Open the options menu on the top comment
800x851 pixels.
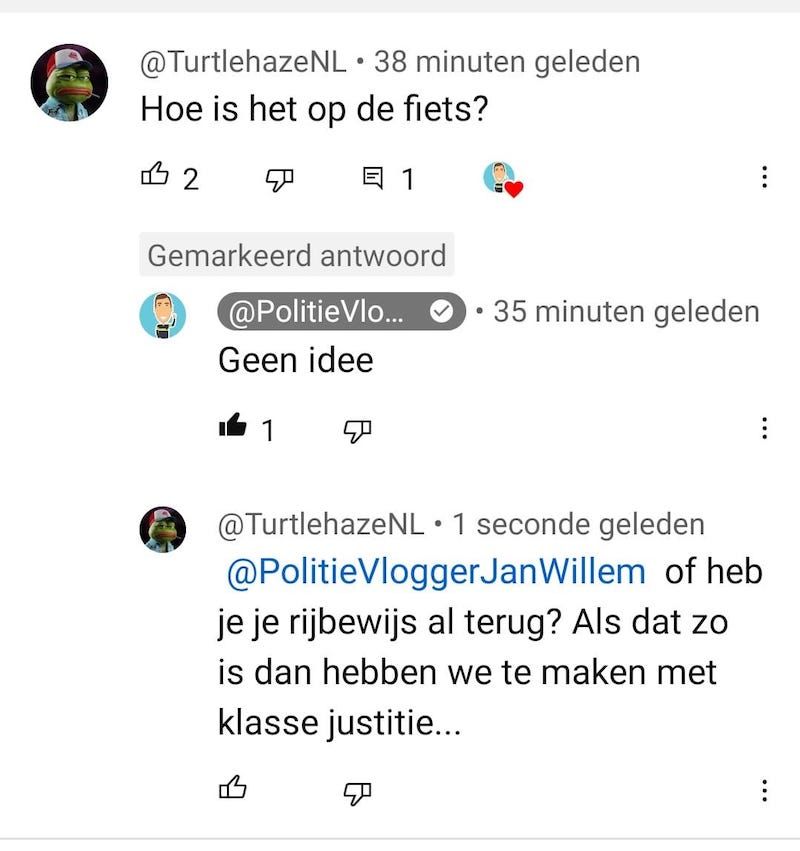pos(767,178)
